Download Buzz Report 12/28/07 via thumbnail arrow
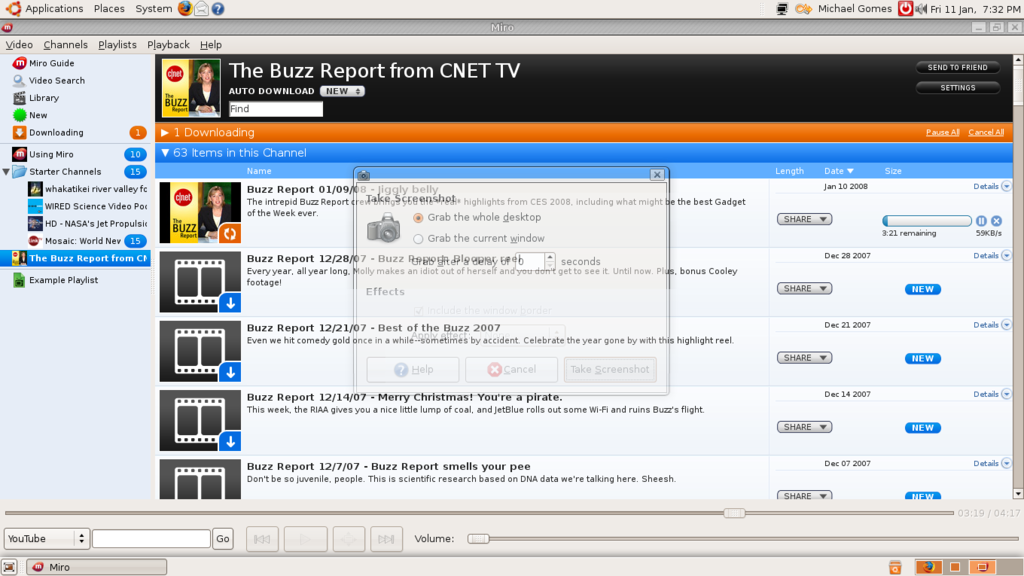Image resolution: width=1024 pixels, height=576 pixels. click(230, 303)
